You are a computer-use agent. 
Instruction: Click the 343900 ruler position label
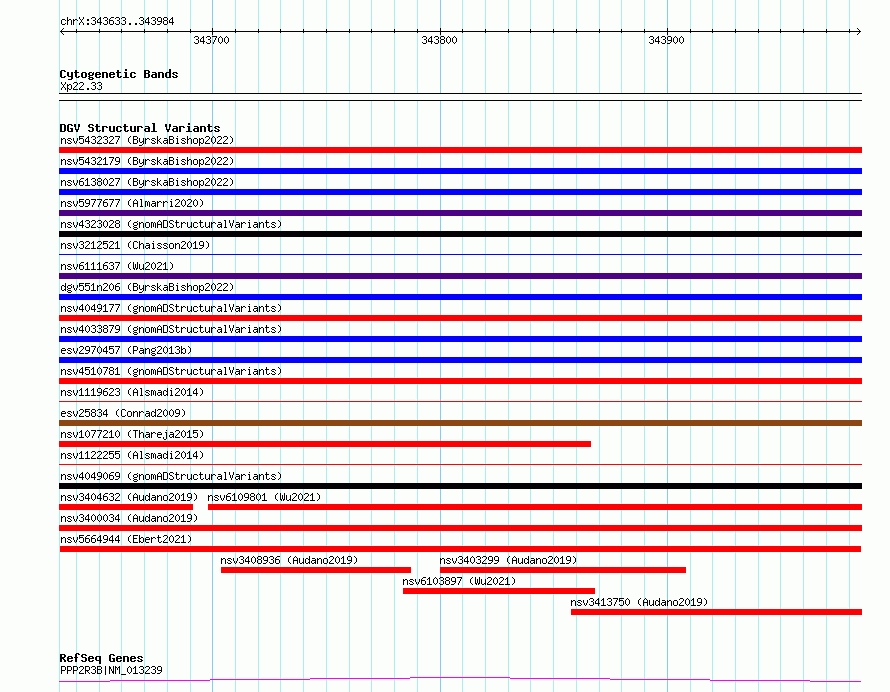666,40
